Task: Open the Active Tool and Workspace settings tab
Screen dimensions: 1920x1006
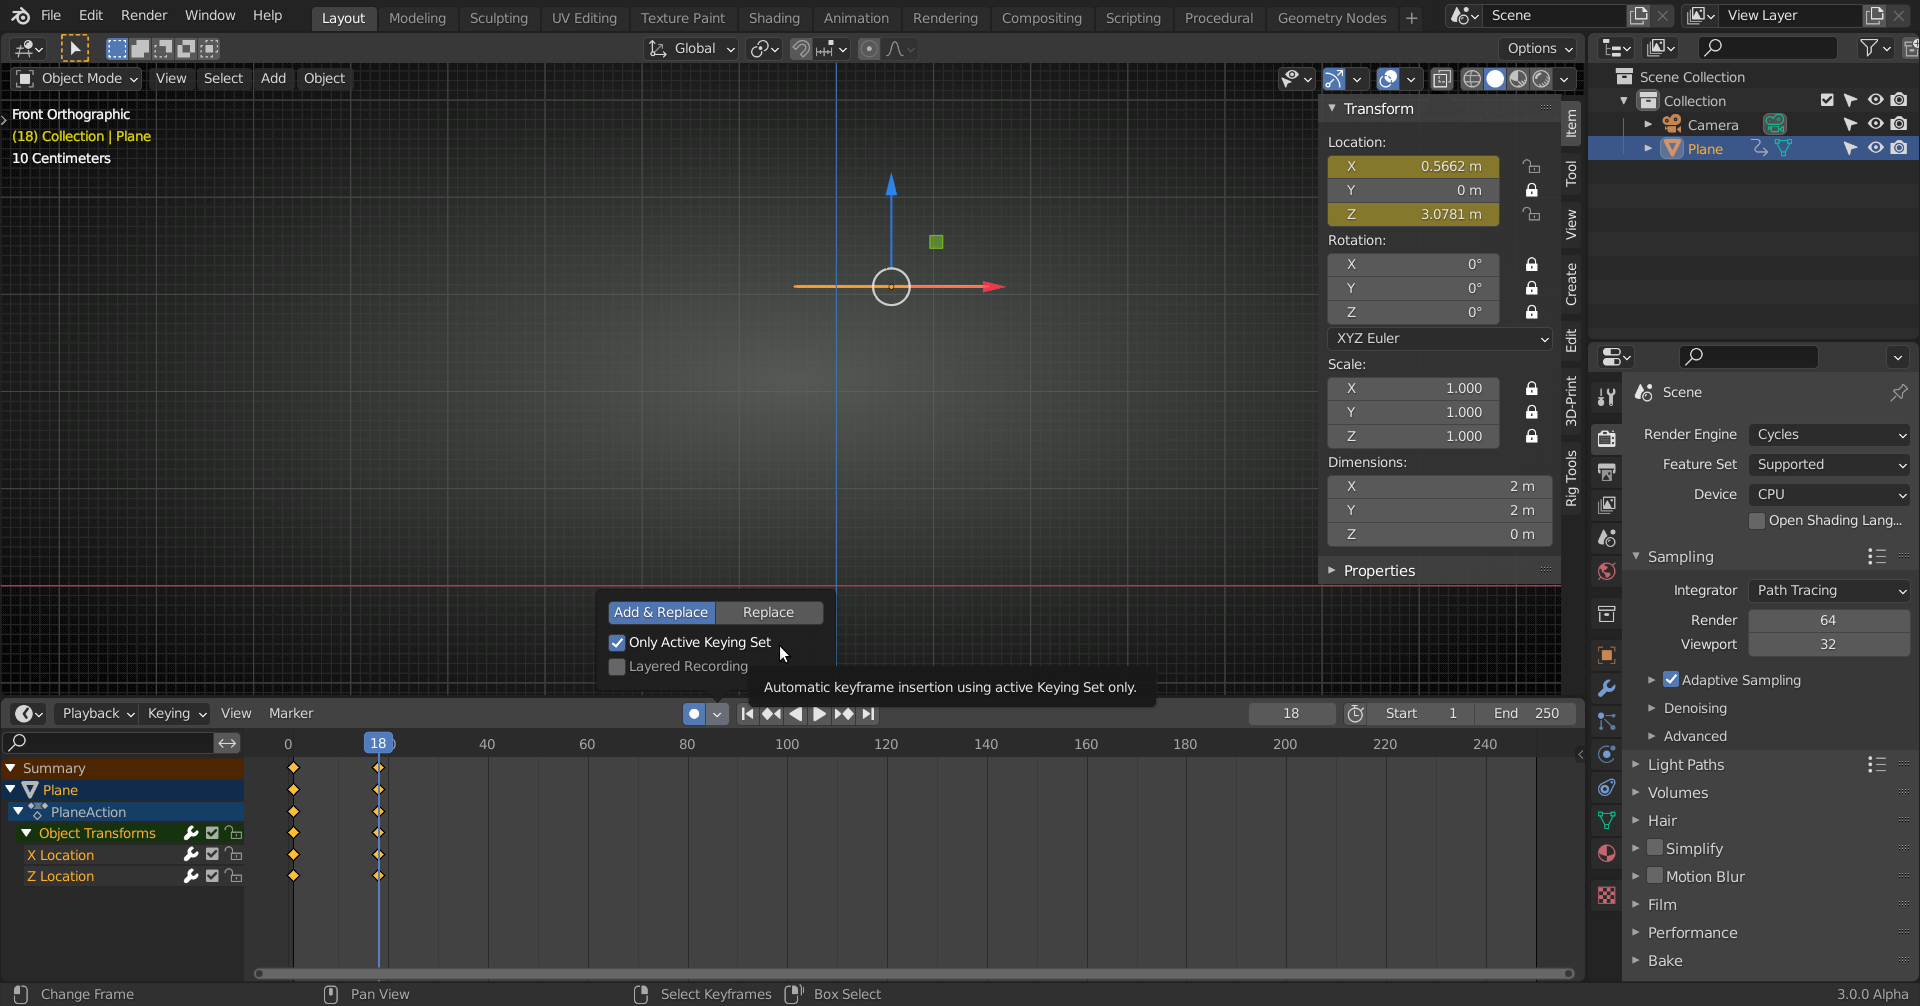Action: (x=1606, y=397)
